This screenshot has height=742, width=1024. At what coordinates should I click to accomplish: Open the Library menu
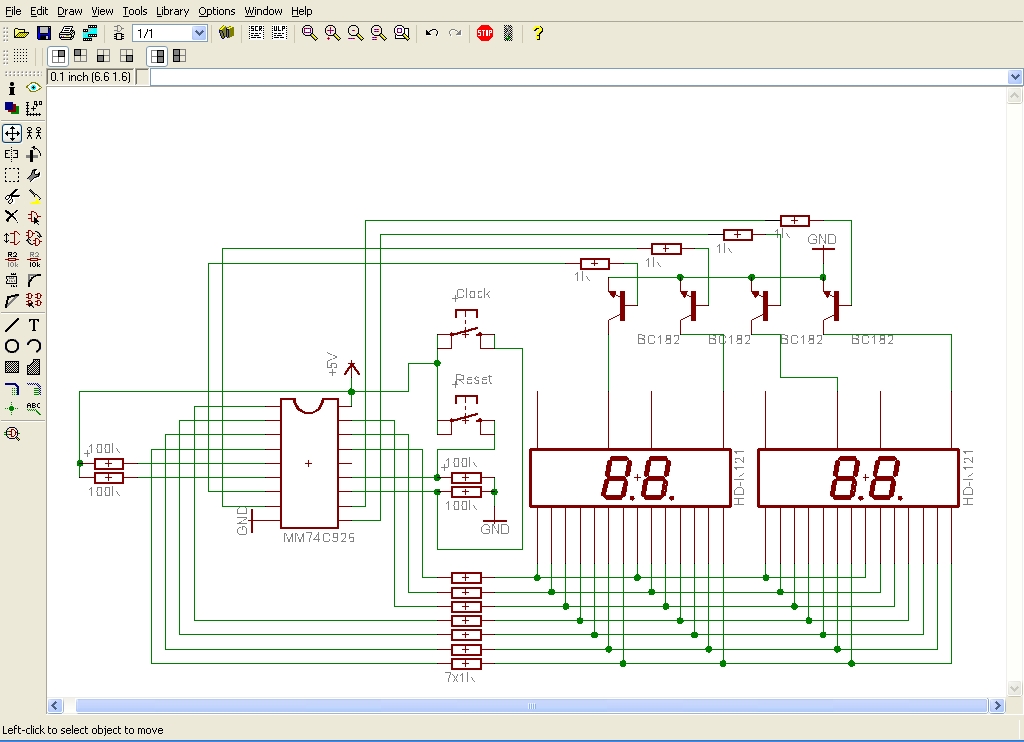tap(172, 11)
